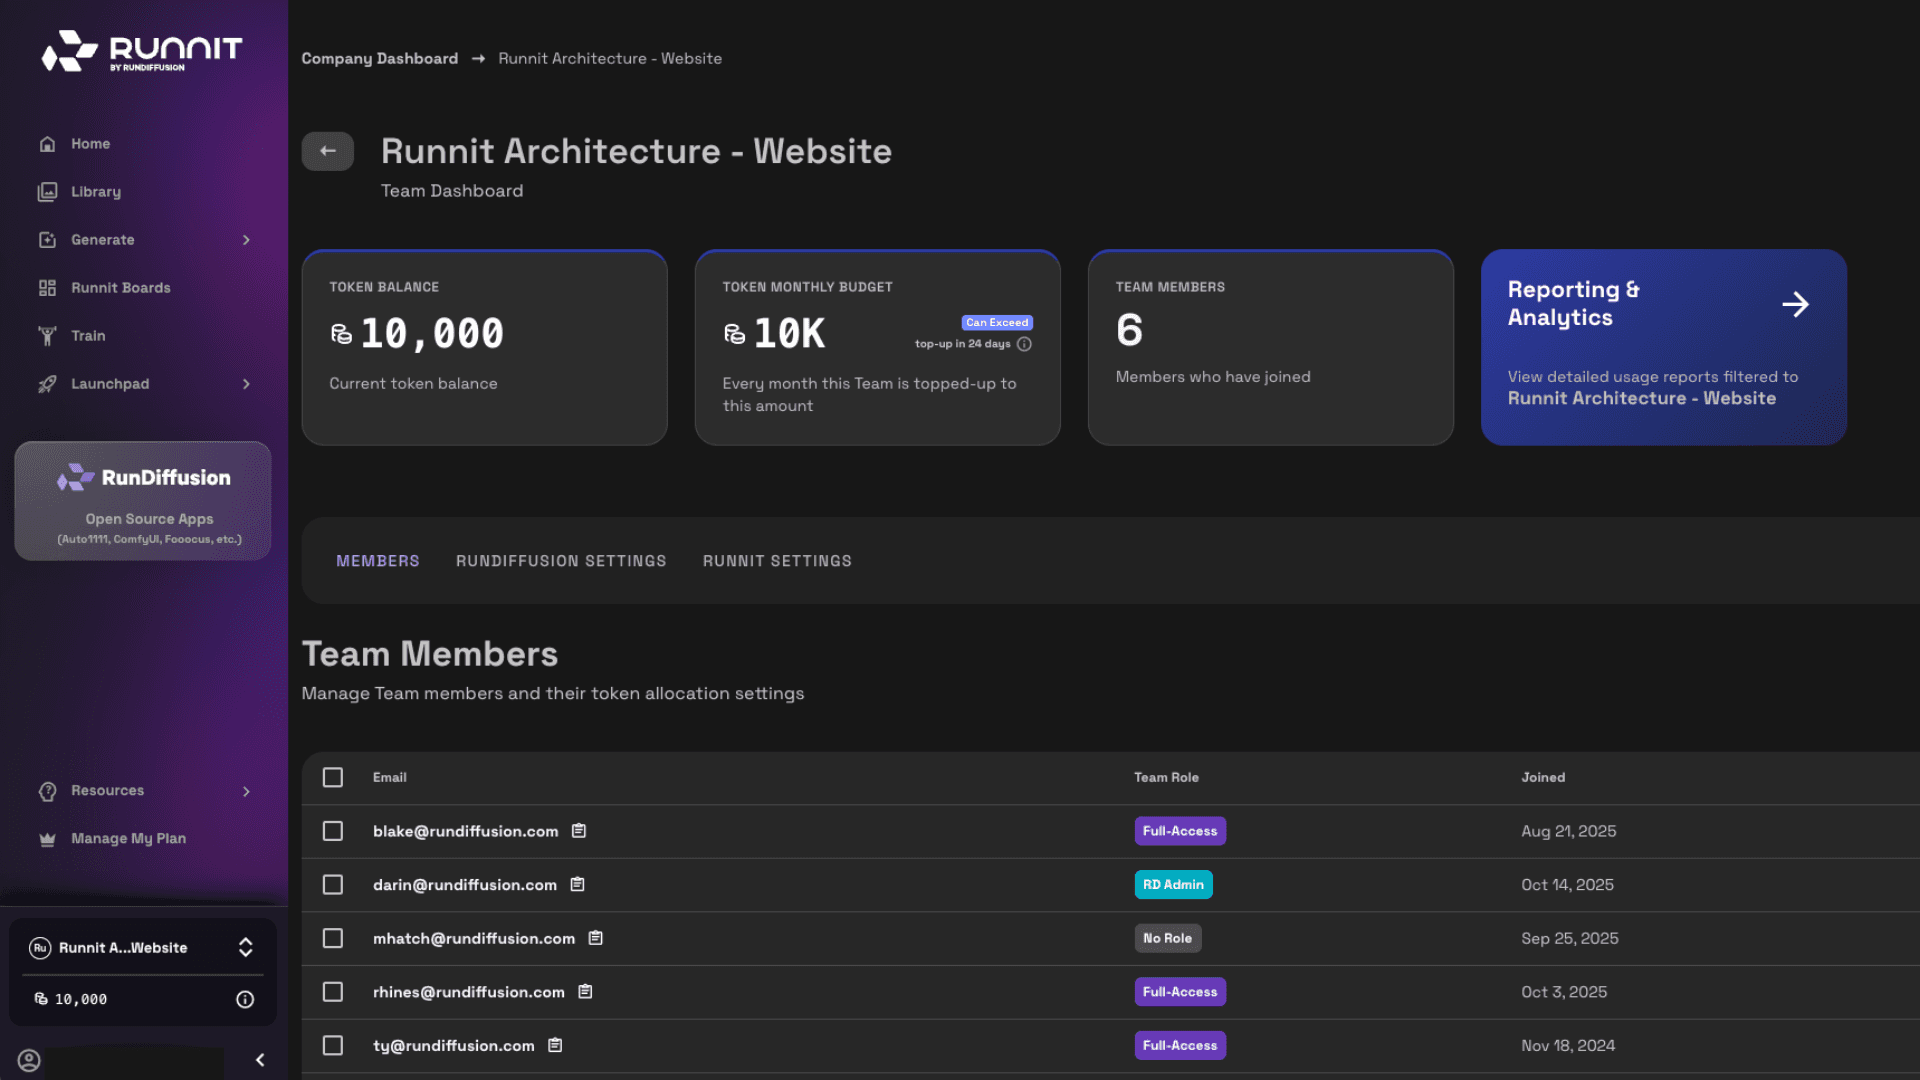The width and height of the screenshot is (1920, 1080).
Task: Click the Launchpad rocket icon
Action: pos(47,384)
